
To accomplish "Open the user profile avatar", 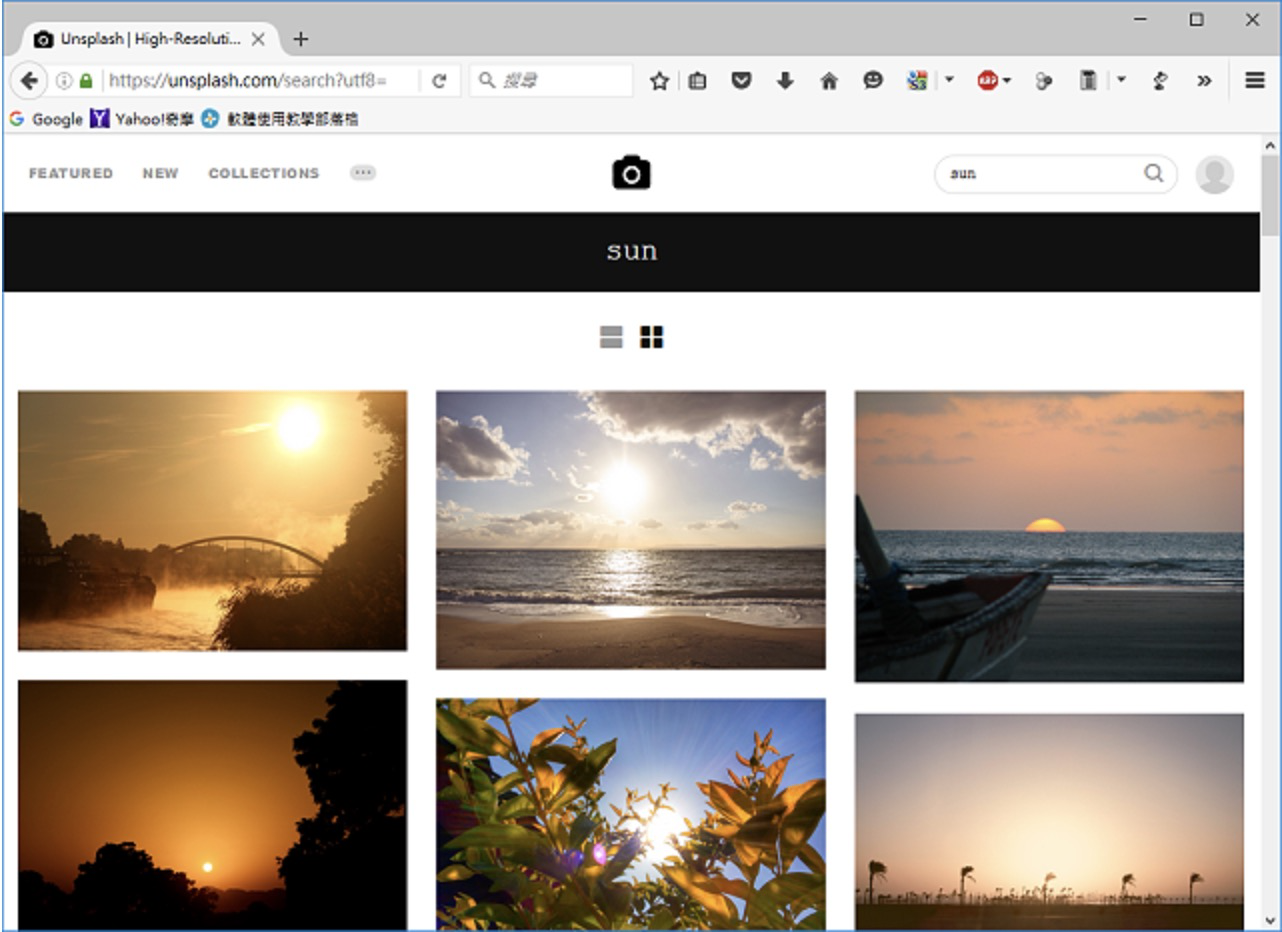I will tap(1215, 174).
